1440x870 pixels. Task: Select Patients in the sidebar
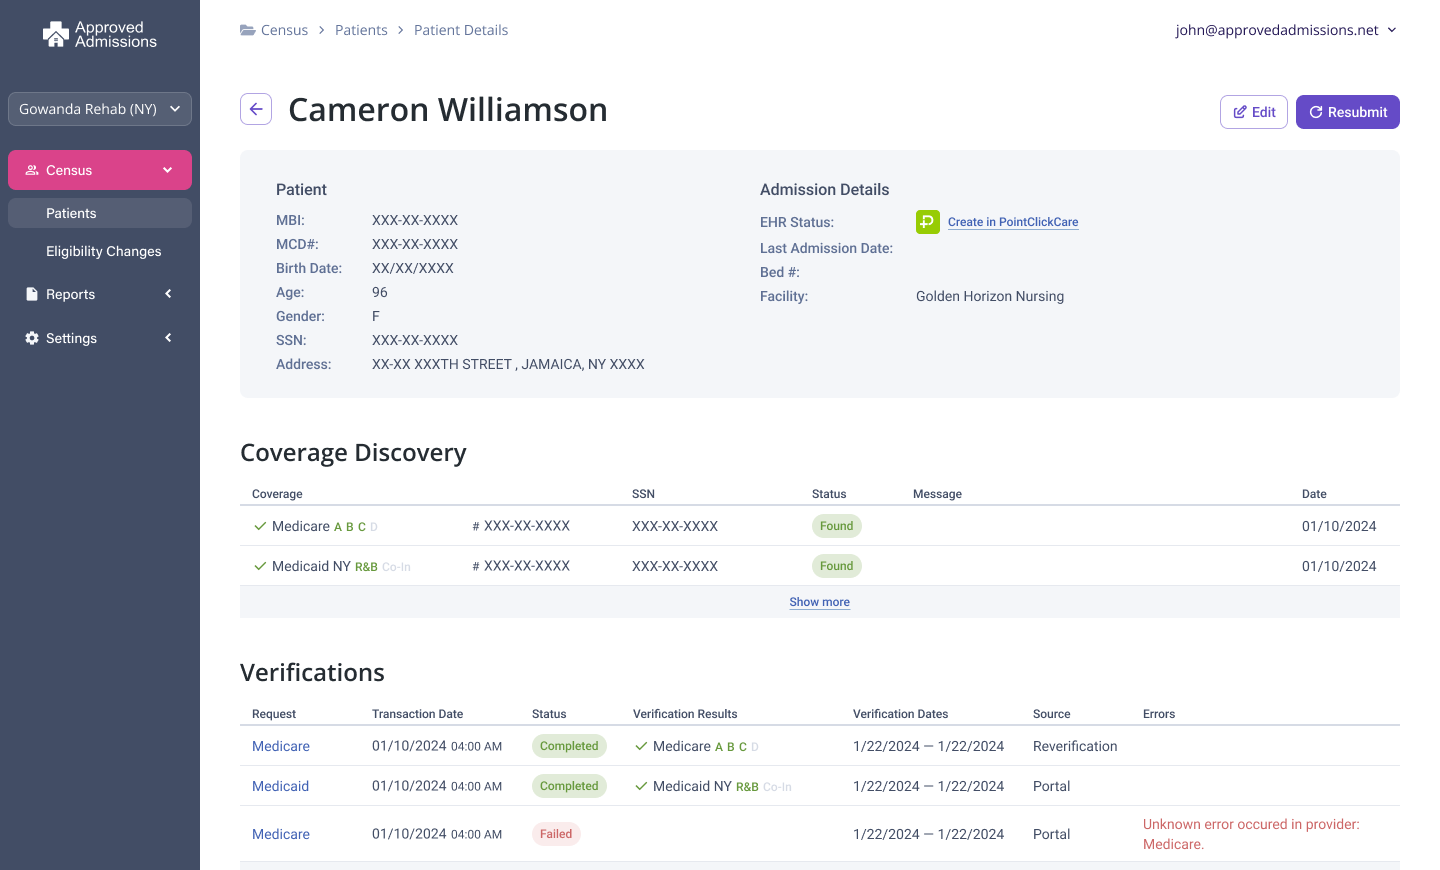coord(100,213)
